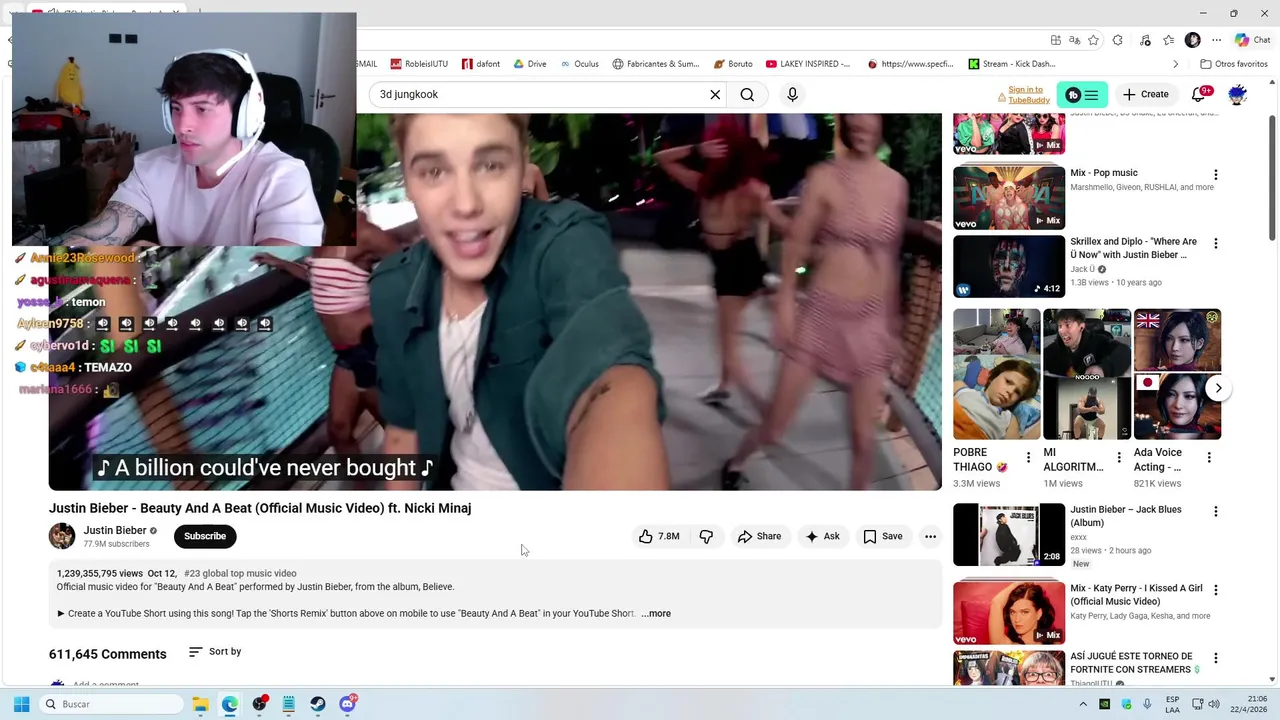Open File Explorer from taskbar
Viewport: 1280px width, 720px height.
tap(200, 704)
